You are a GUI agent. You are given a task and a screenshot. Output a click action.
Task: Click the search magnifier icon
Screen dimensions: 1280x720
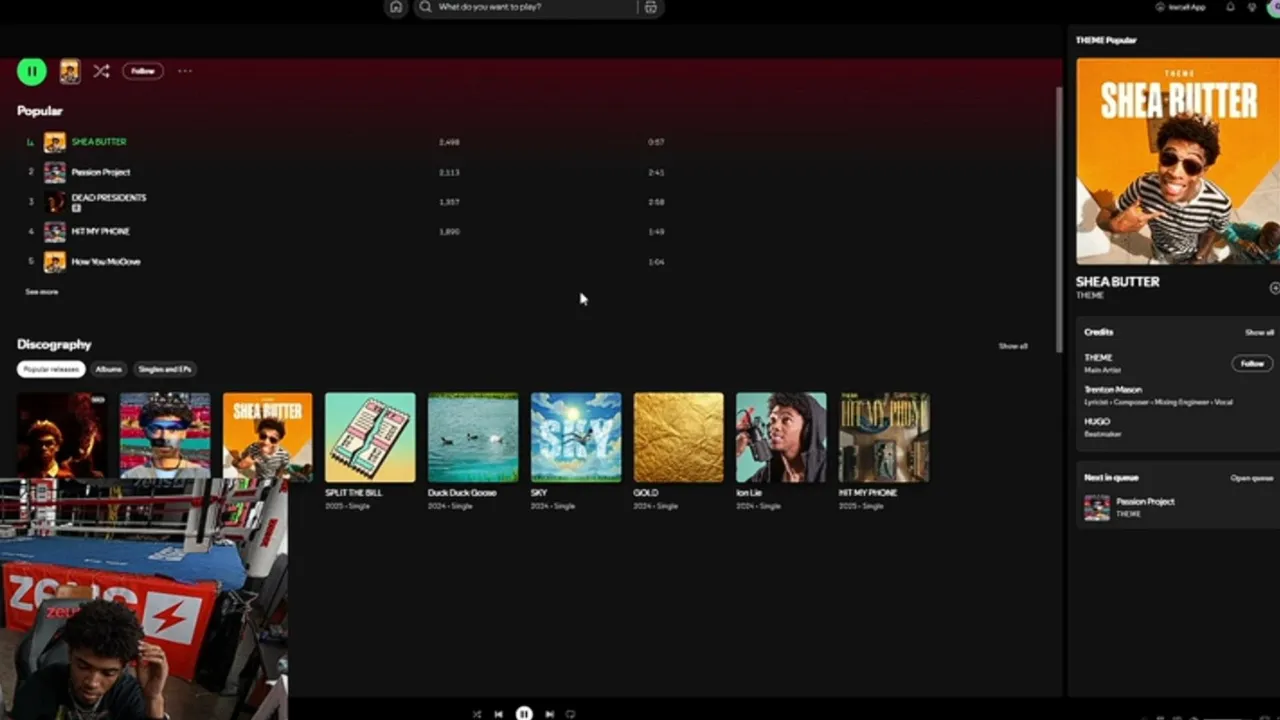(426, 7)
